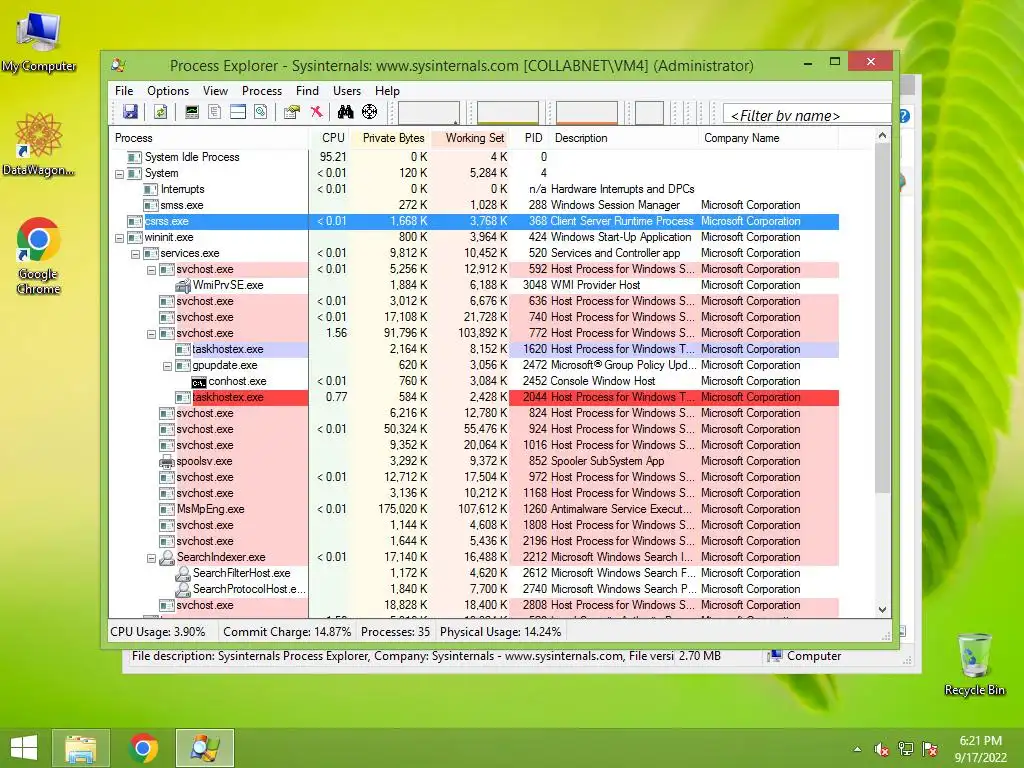Sort by the PID column header
Screen dimensions: 1024x768
click(530, 138)
